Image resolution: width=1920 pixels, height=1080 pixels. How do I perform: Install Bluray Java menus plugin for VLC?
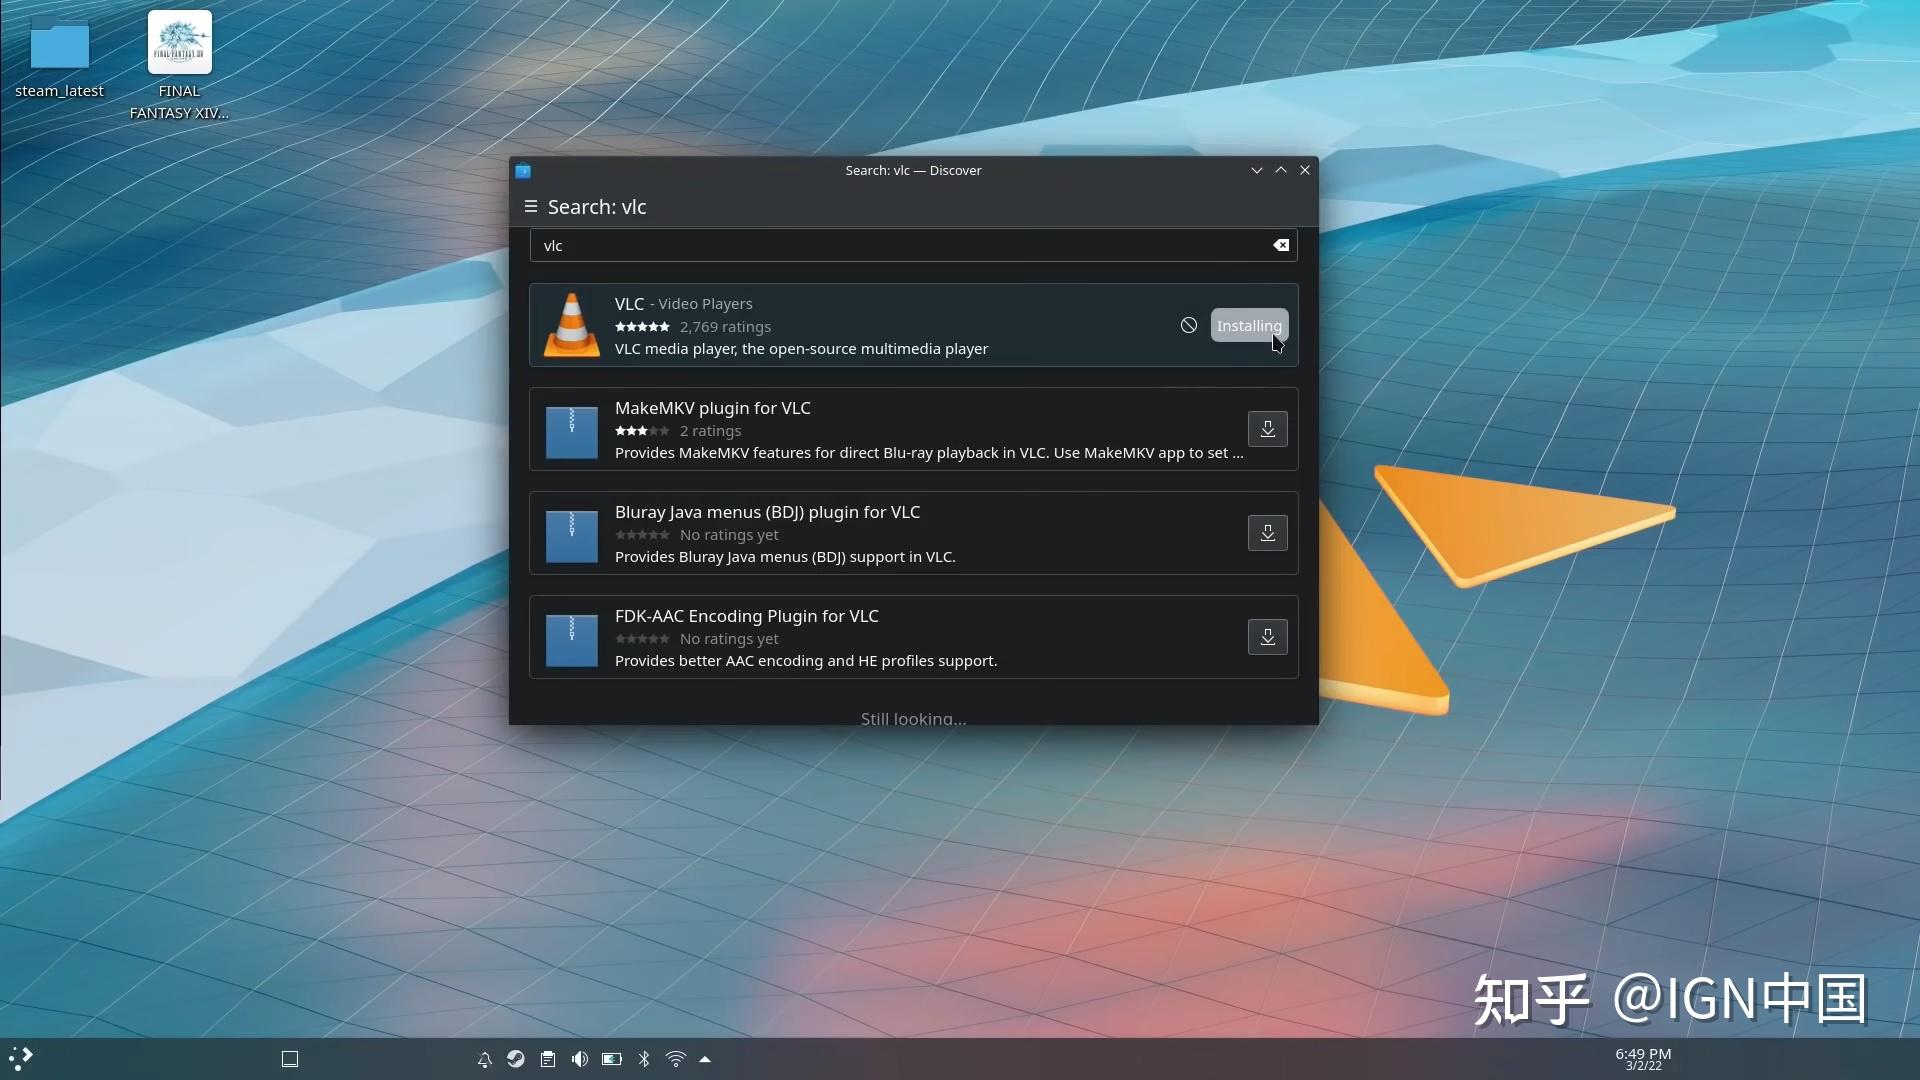coord(1267,534)
